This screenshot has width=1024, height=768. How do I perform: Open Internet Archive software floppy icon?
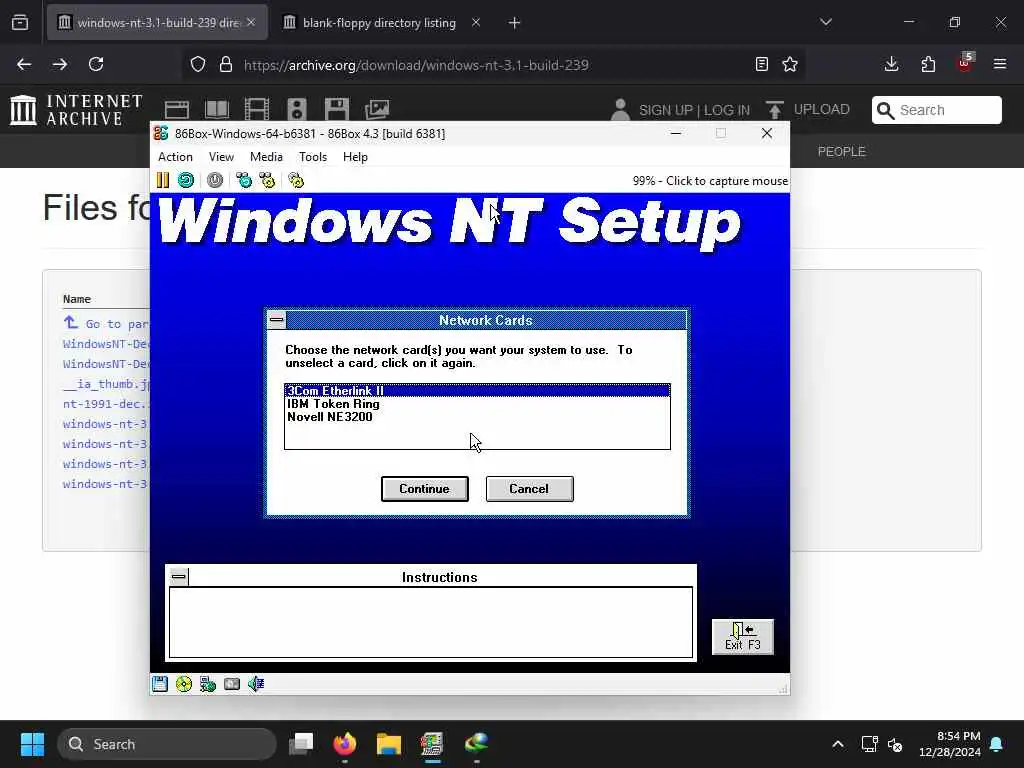337,109
